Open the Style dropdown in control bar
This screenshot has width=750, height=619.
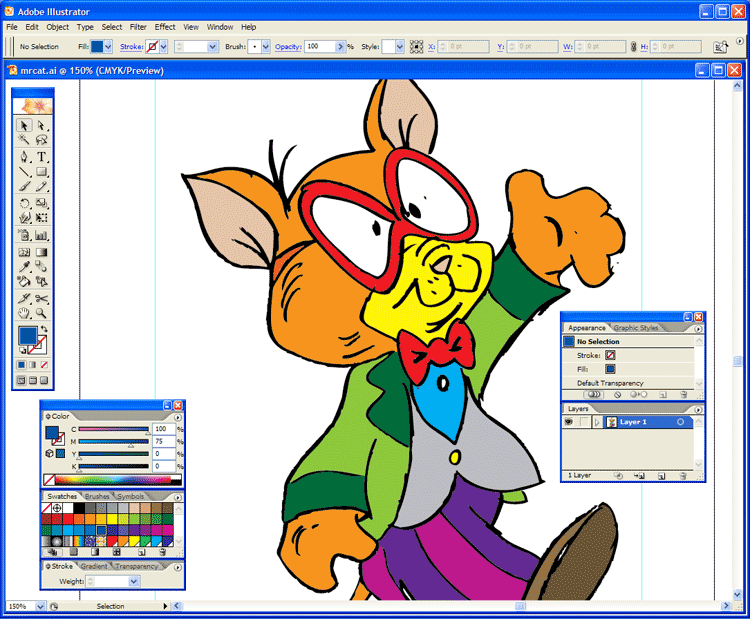(x=399, y=47)
